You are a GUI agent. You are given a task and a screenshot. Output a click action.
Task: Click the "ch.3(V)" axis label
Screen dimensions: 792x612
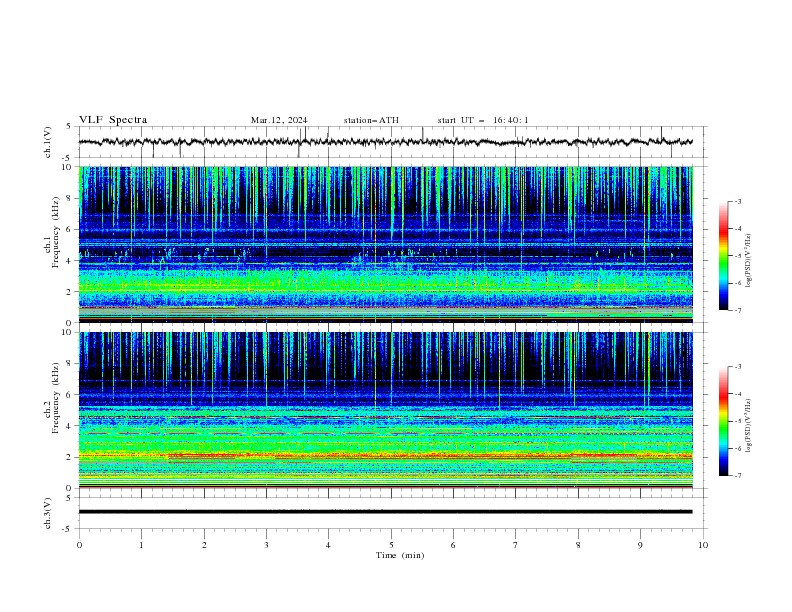click(x=48, y=513)
